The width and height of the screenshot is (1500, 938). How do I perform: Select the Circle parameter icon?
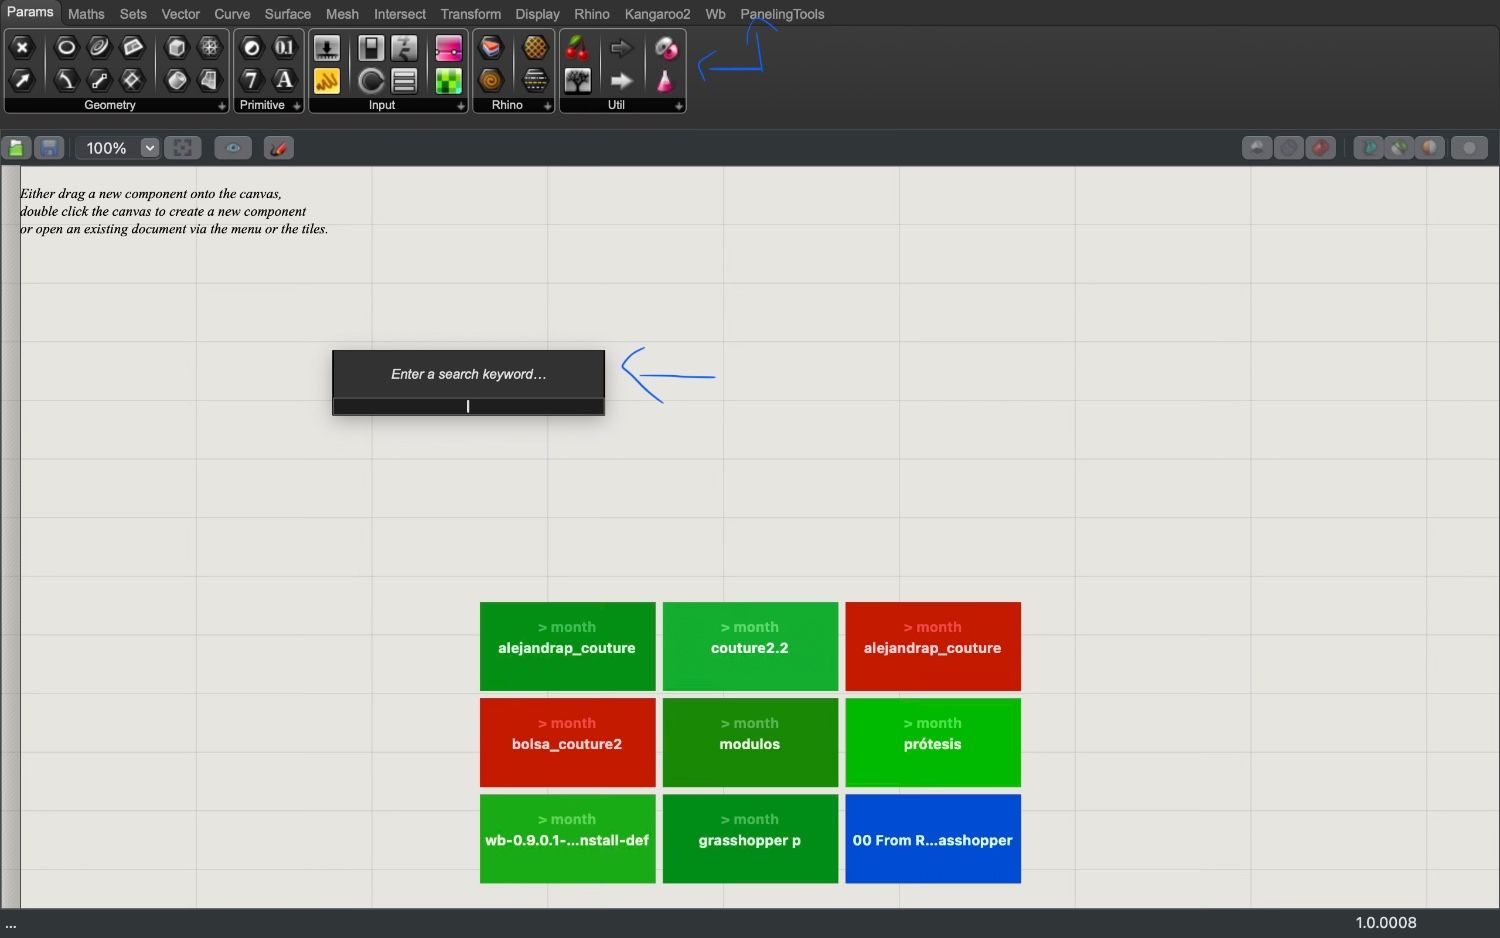[66, 47]
